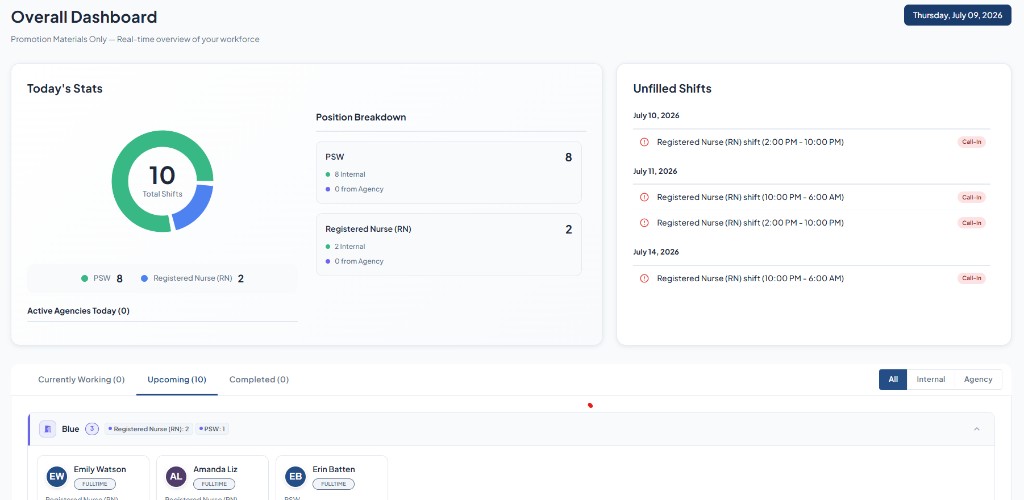Select the Upcoming (10) tab
Viewport: 1024px width, 500px height.
176,379
